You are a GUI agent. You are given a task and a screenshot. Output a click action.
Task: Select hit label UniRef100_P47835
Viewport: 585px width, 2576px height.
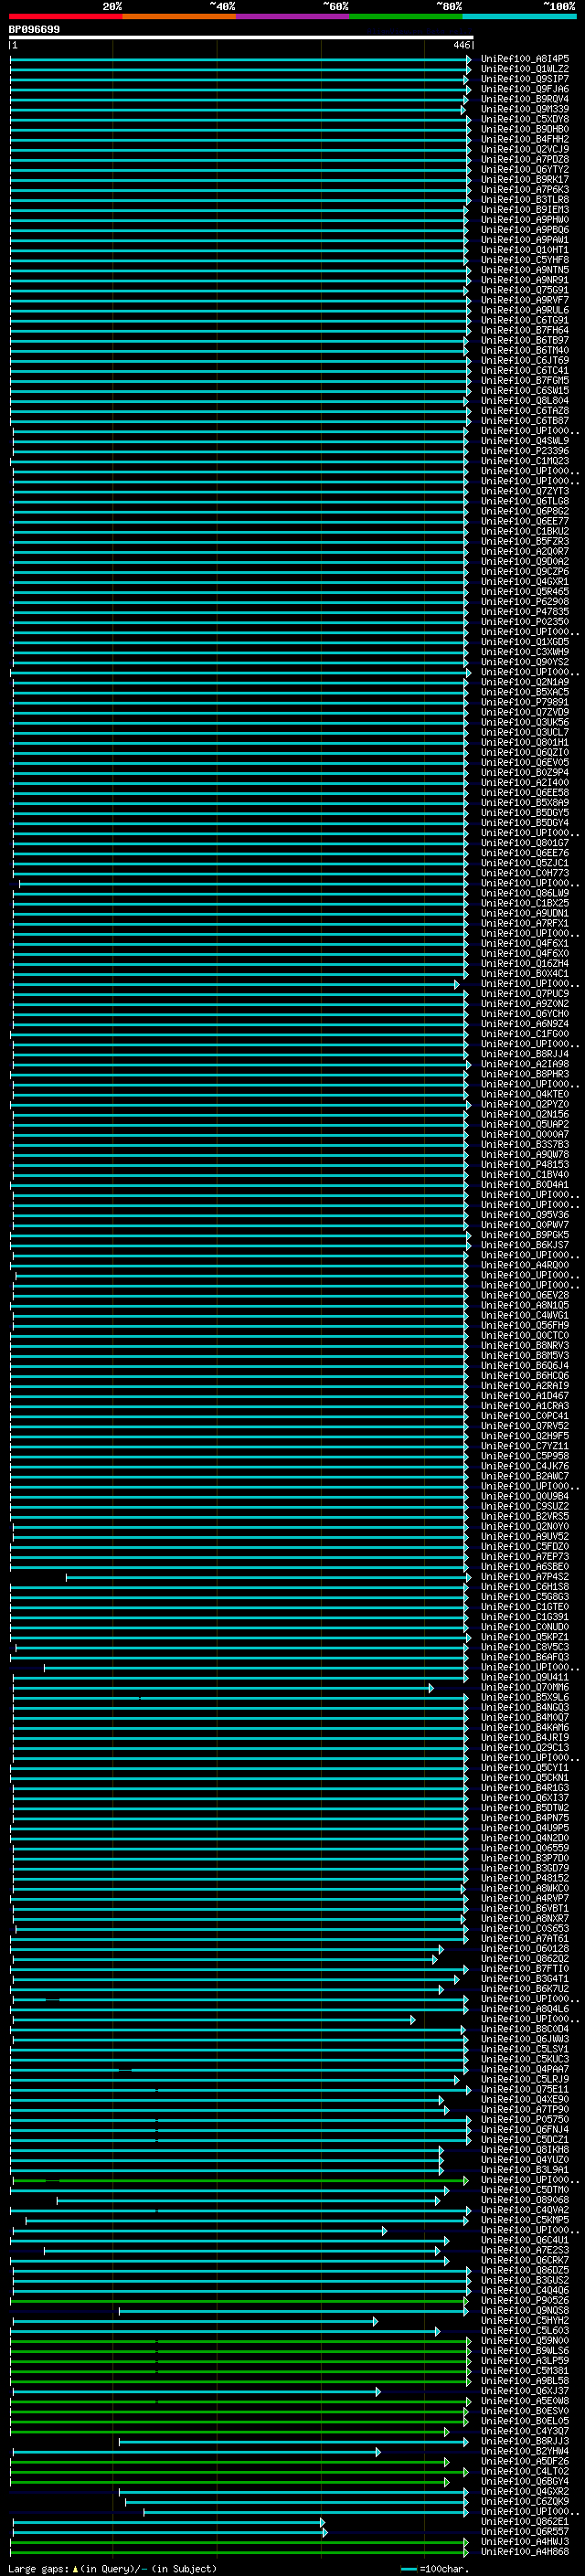pyautogui.click(x=525, y=612)
